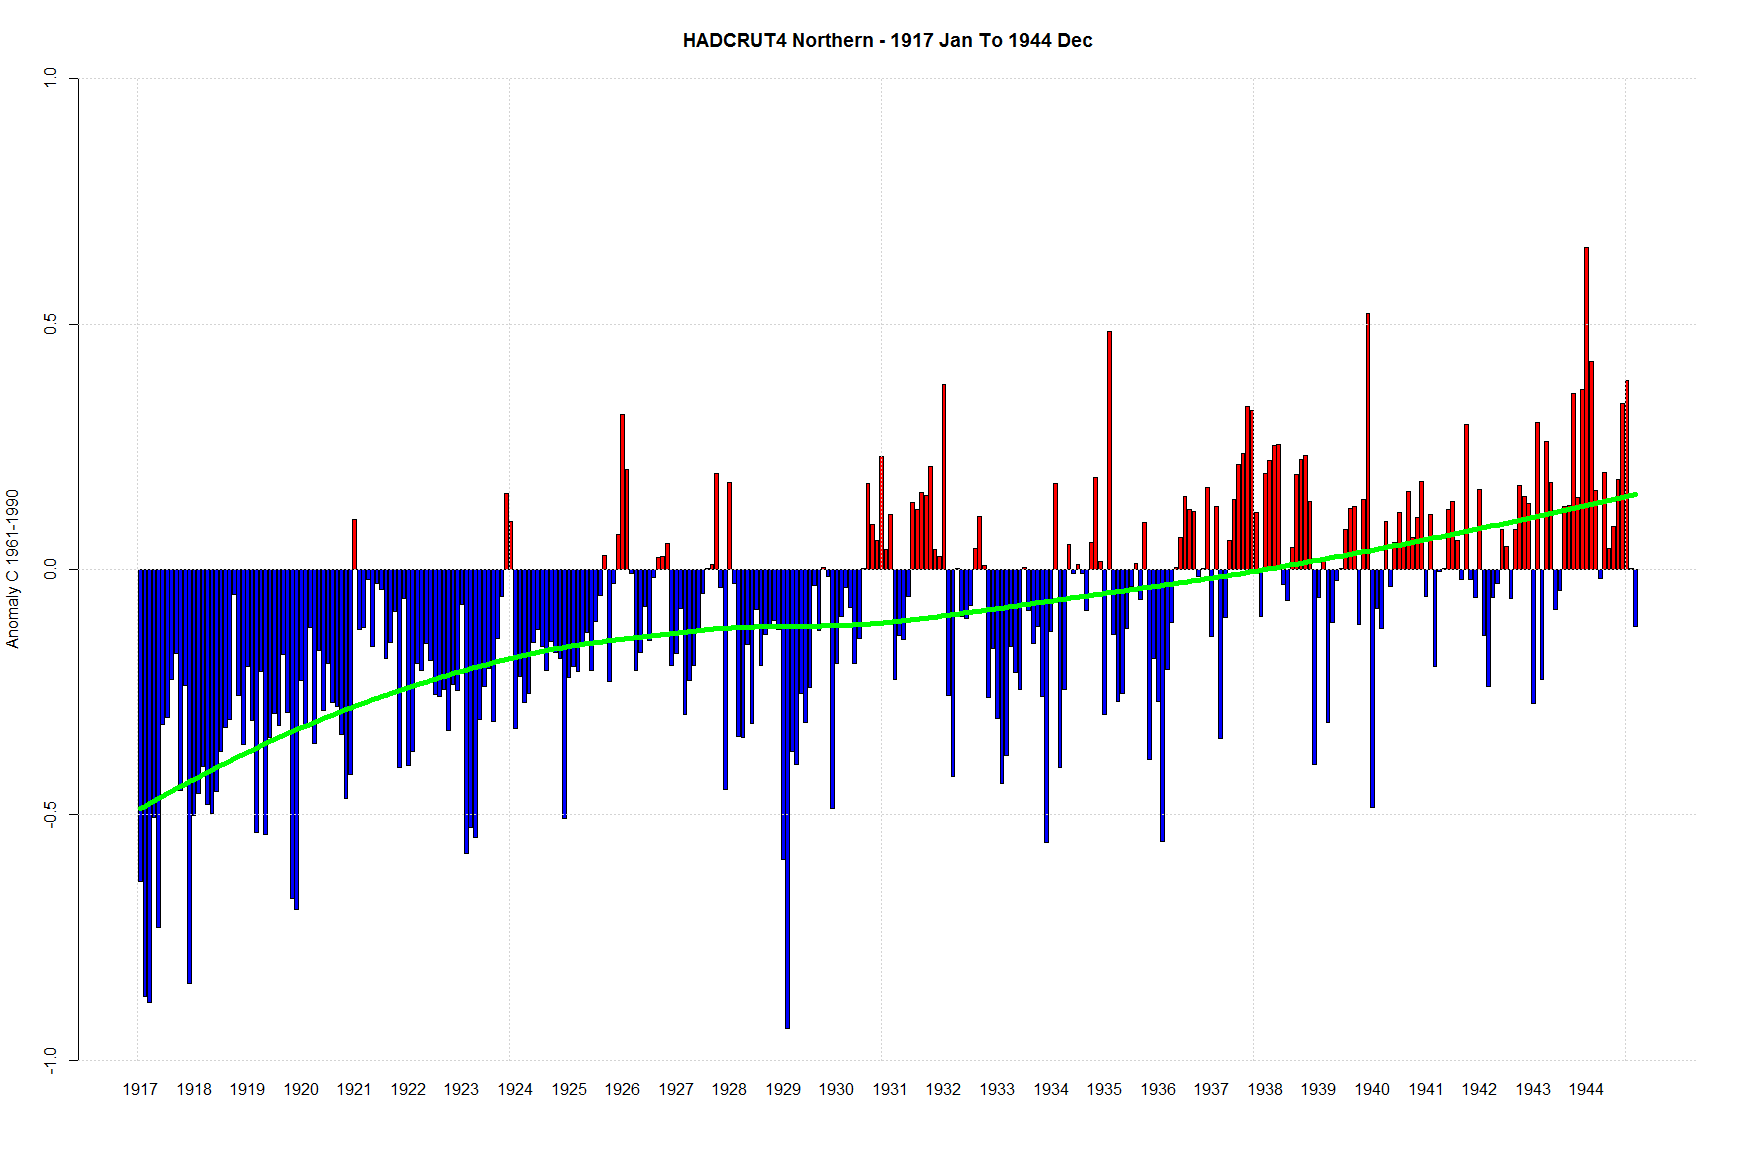
Task: Click the 1938 year label on x-axis
Action: tap(1265, 1089)
